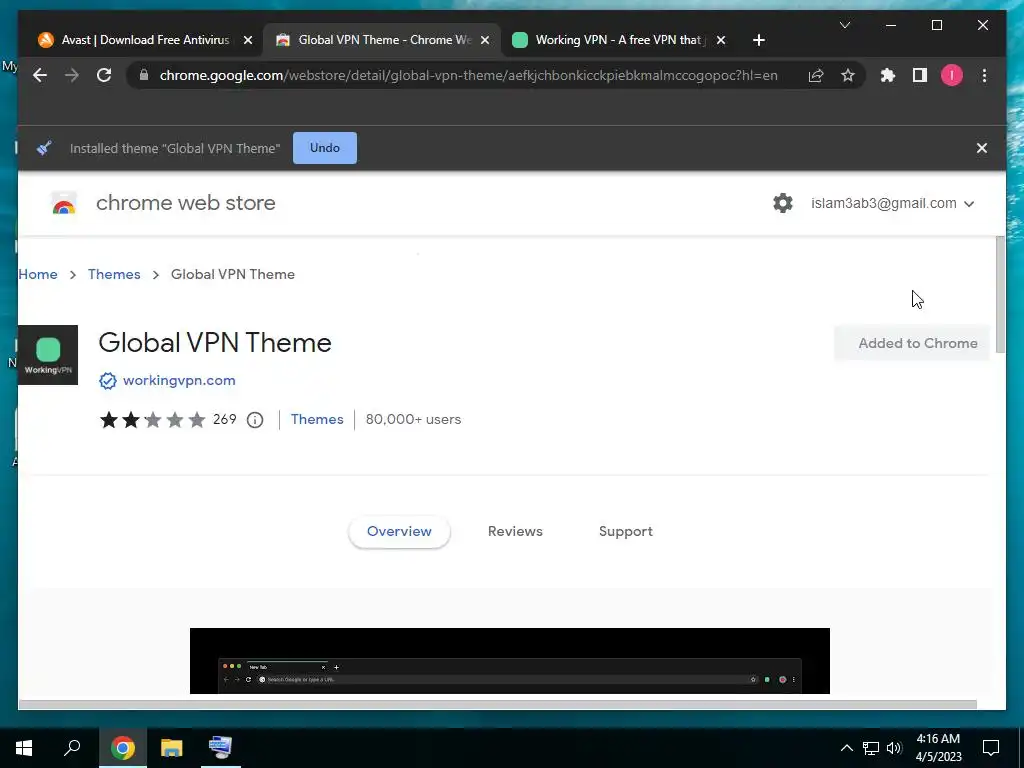
Task: Click the 'Global VPN Theme' breadcrumb text
Action: 232,274
